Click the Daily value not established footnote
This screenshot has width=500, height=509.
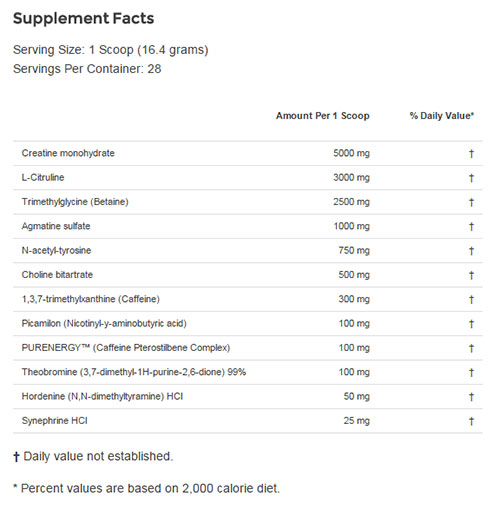[x=93, y=456]
